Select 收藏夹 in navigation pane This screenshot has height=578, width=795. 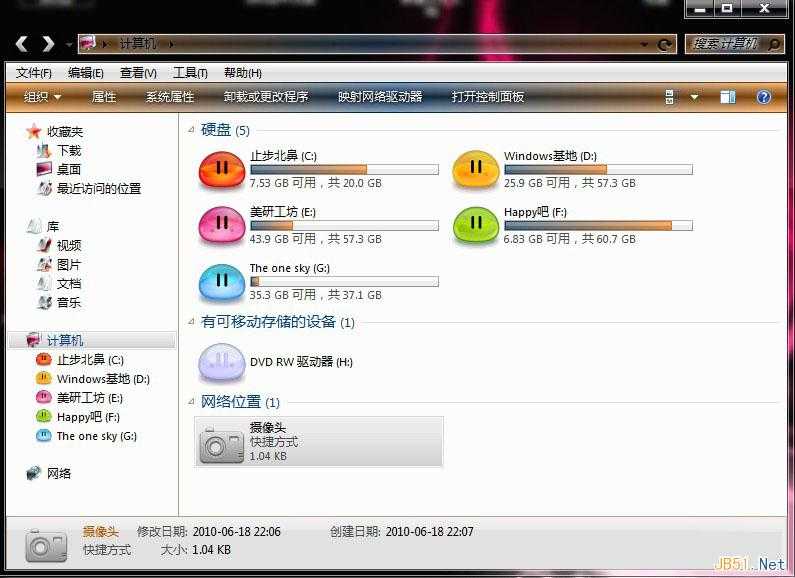pyautogui.click(x=64, y=132)
